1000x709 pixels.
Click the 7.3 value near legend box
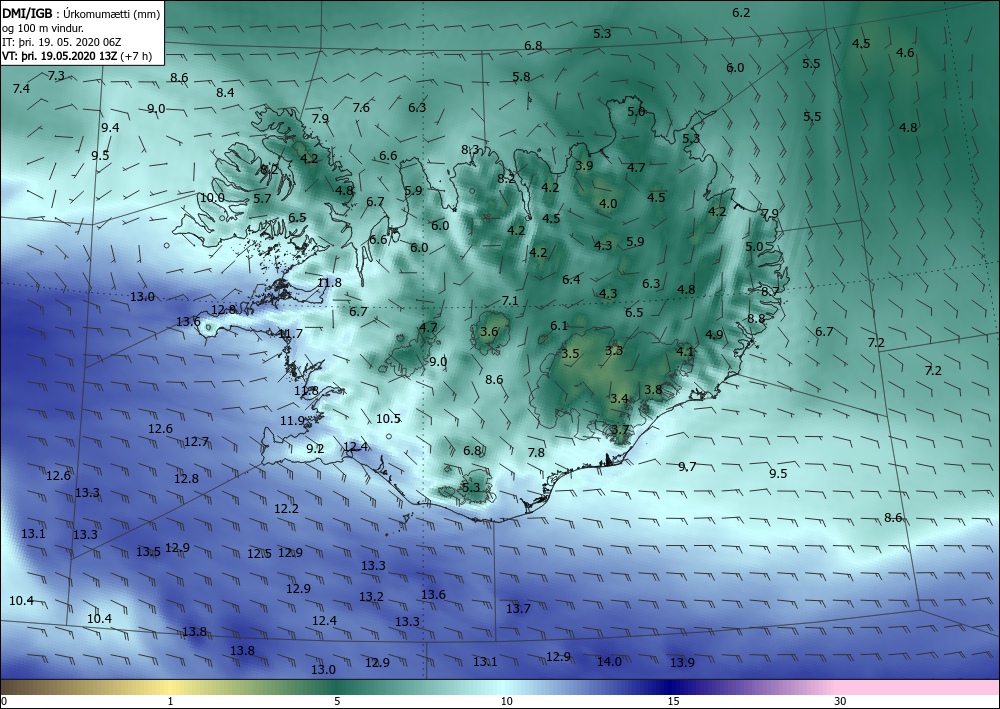click(56, 75)
